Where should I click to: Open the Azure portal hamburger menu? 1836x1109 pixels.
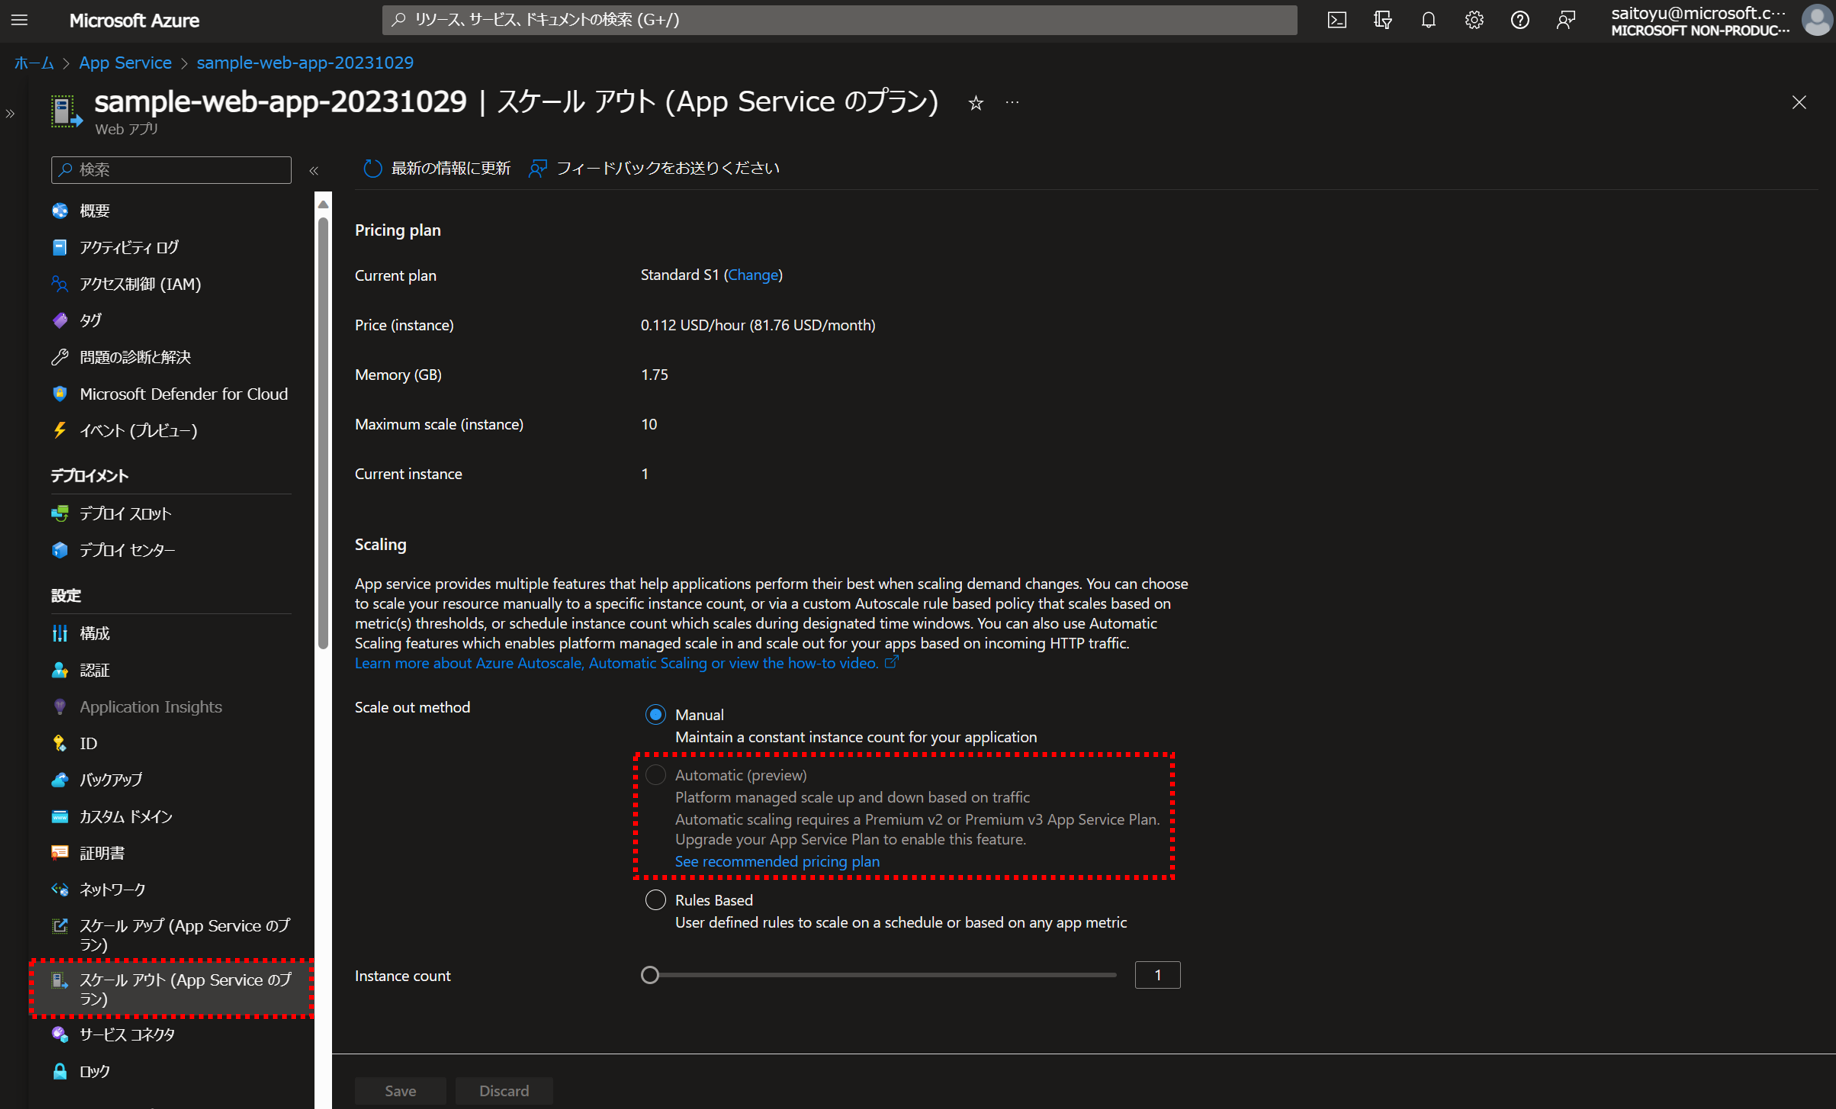click(x=19, y=20)
